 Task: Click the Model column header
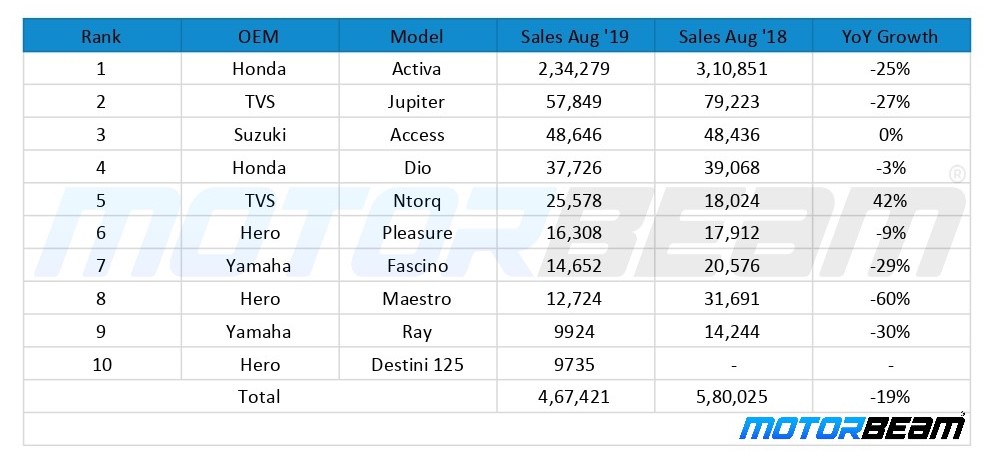(417, 37)
